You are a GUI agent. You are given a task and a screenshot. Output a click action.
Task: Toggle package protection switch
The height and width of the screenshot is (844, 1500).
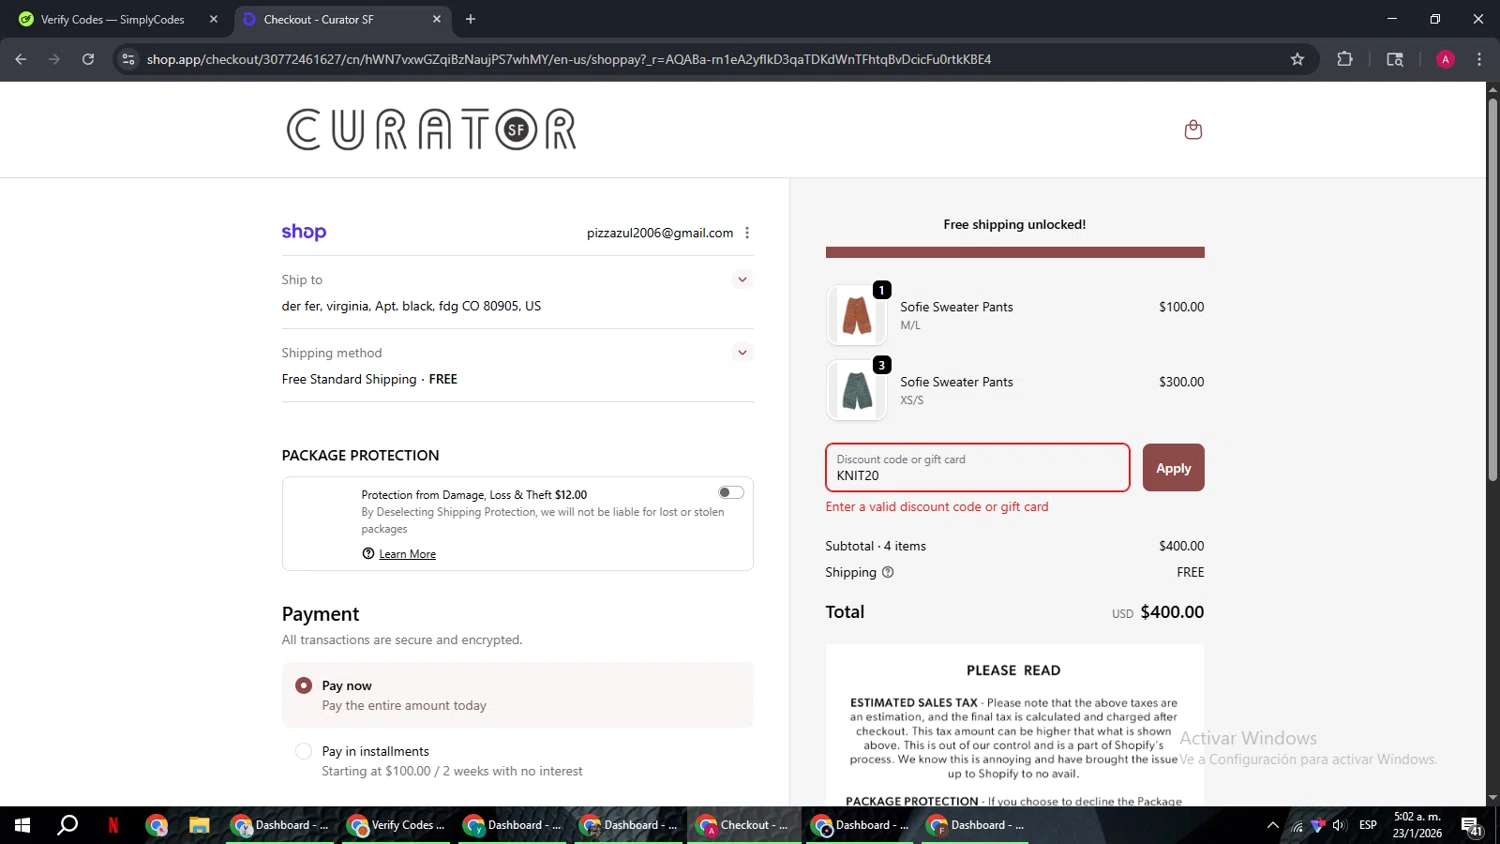(x=731, y=492)
